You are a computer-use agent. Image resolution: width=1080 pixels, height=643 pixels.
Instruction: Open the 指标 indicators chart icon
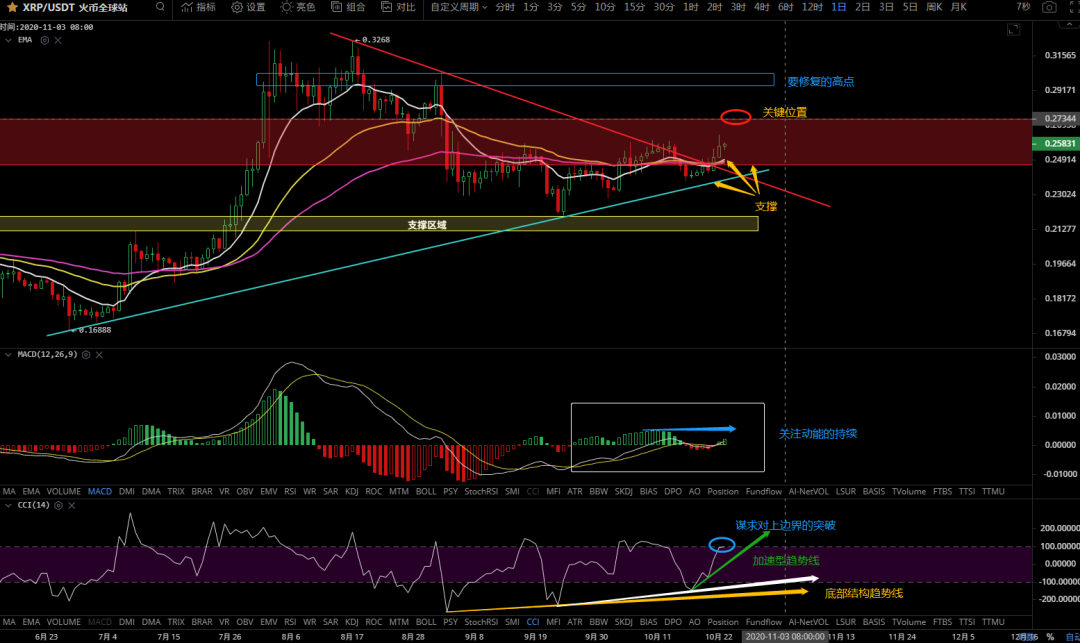click(197, 7)
